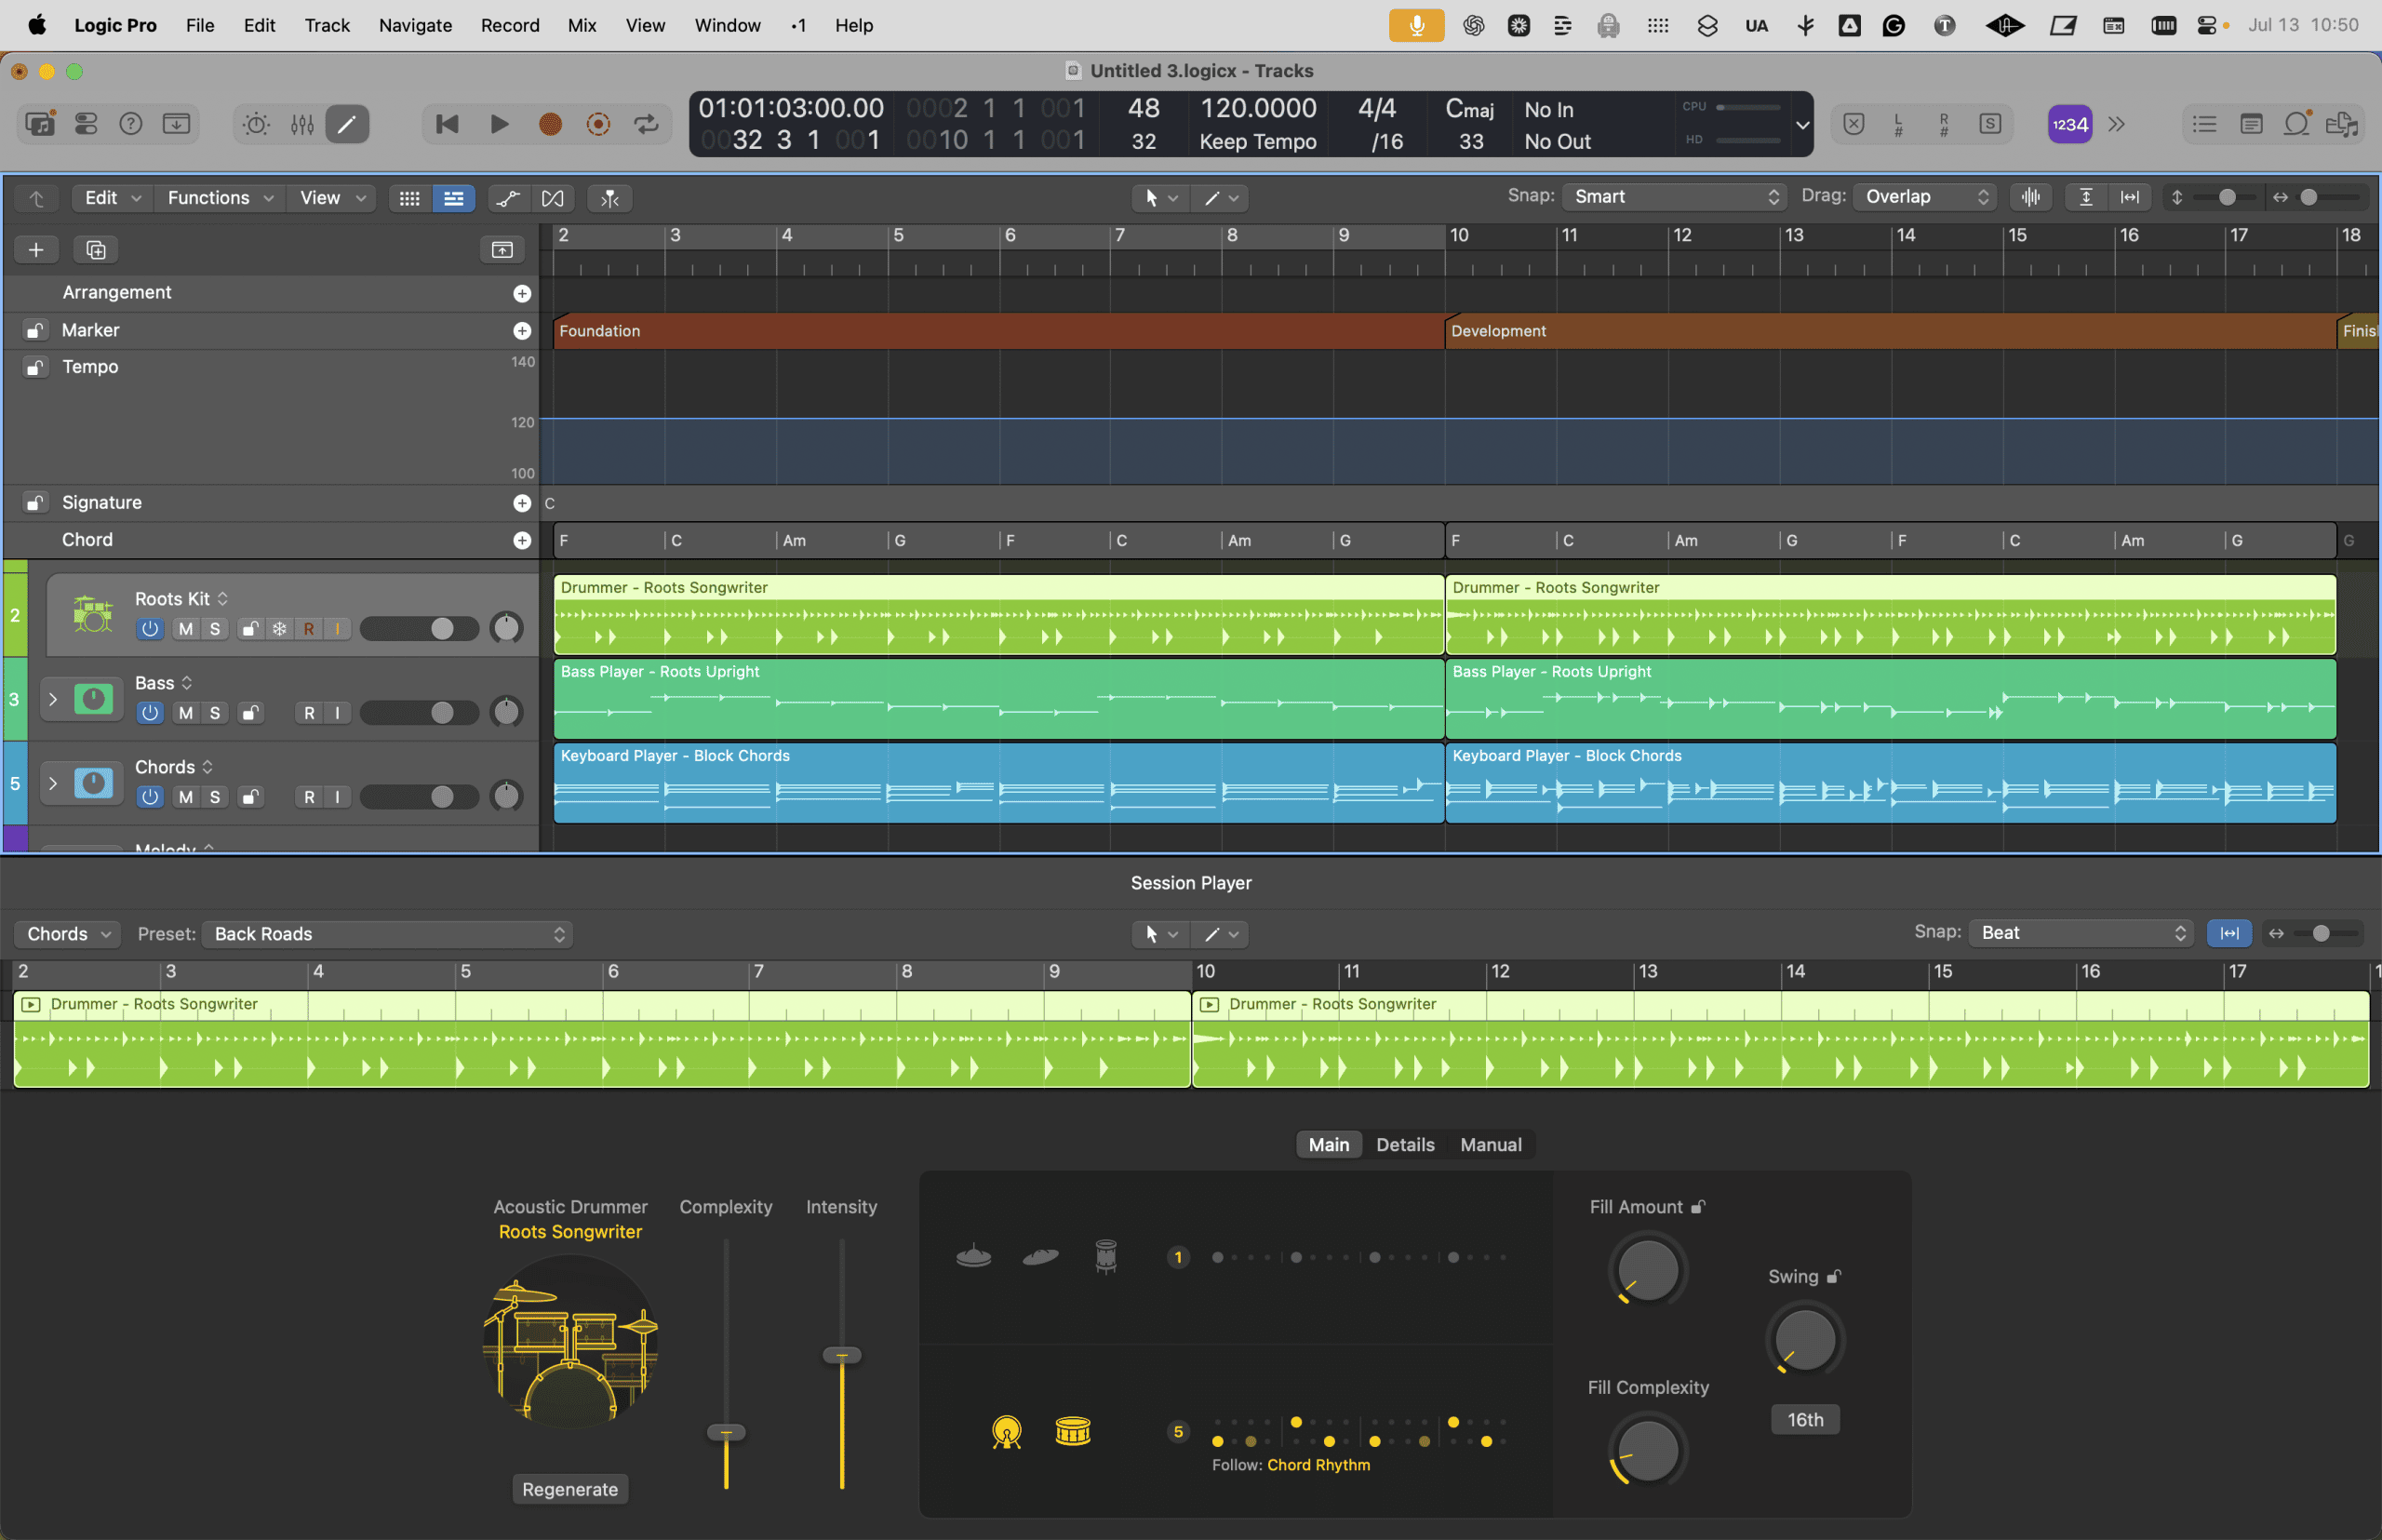Switch to grid view button

pos(409,198)
